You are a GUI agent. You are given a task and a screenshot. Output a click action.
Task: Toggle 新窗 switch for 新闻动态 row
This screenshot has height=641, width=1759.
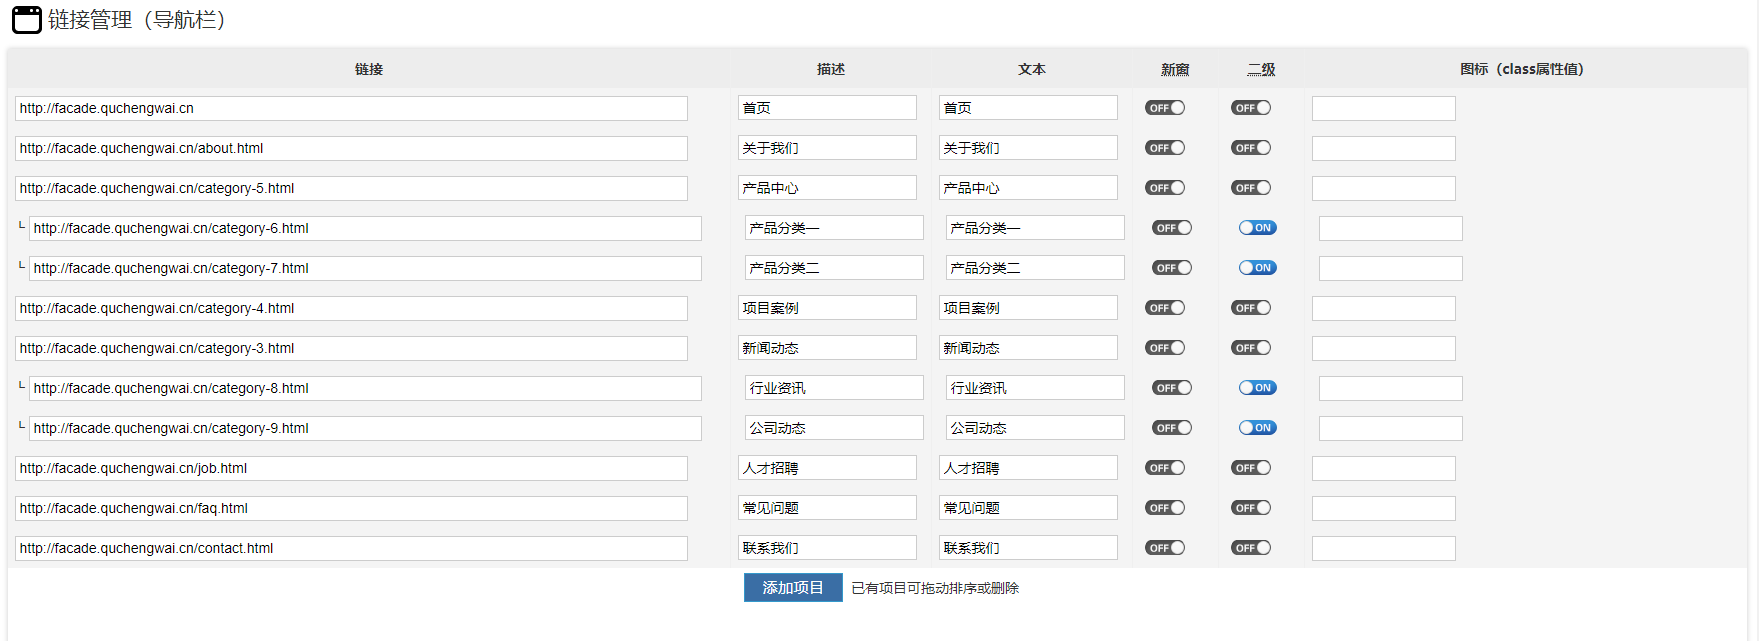pos(1165,348)
